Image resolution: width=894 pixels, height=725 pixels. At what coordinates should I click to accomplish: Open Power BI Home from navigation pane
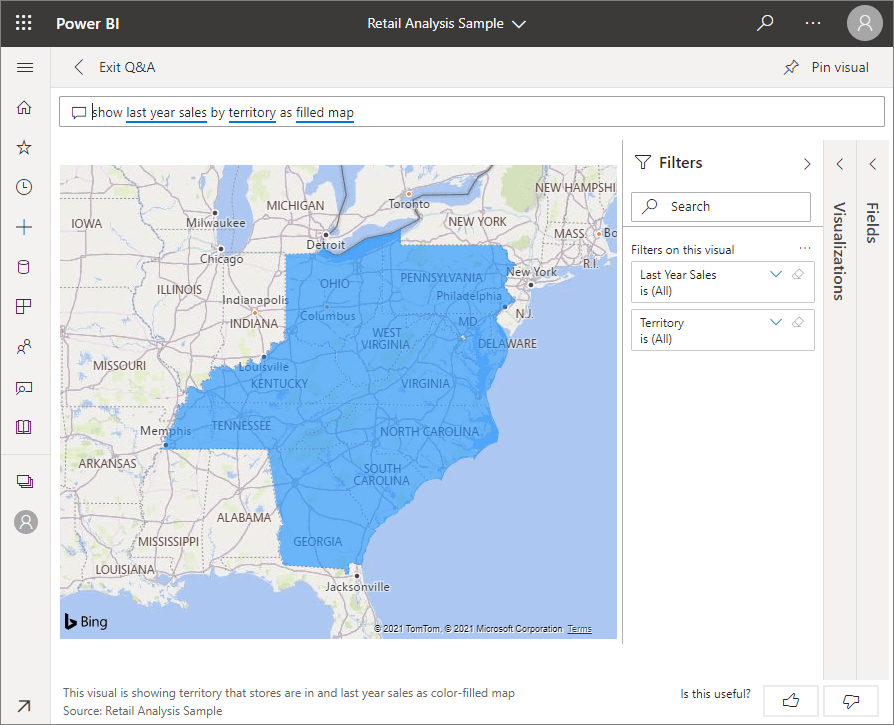tap(24, 107)
